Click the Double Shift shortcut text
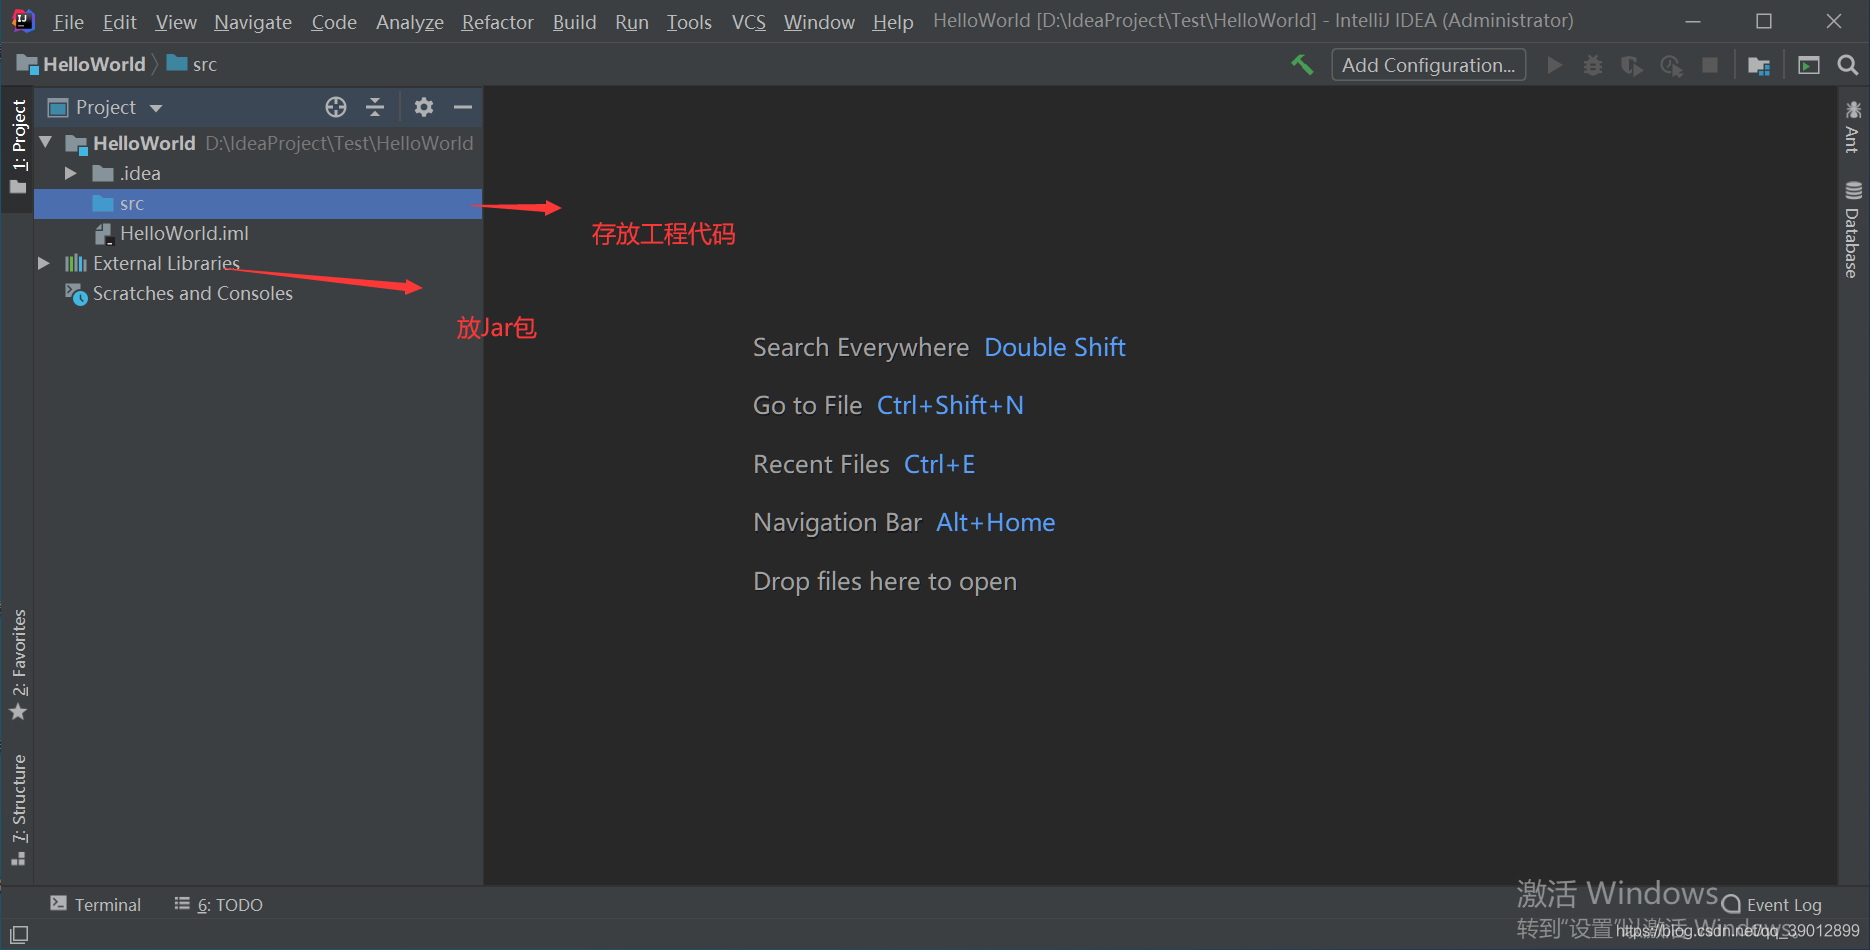Image resolution: width=1870 pixels, height=950 pixels. [x=1055, y=347]
